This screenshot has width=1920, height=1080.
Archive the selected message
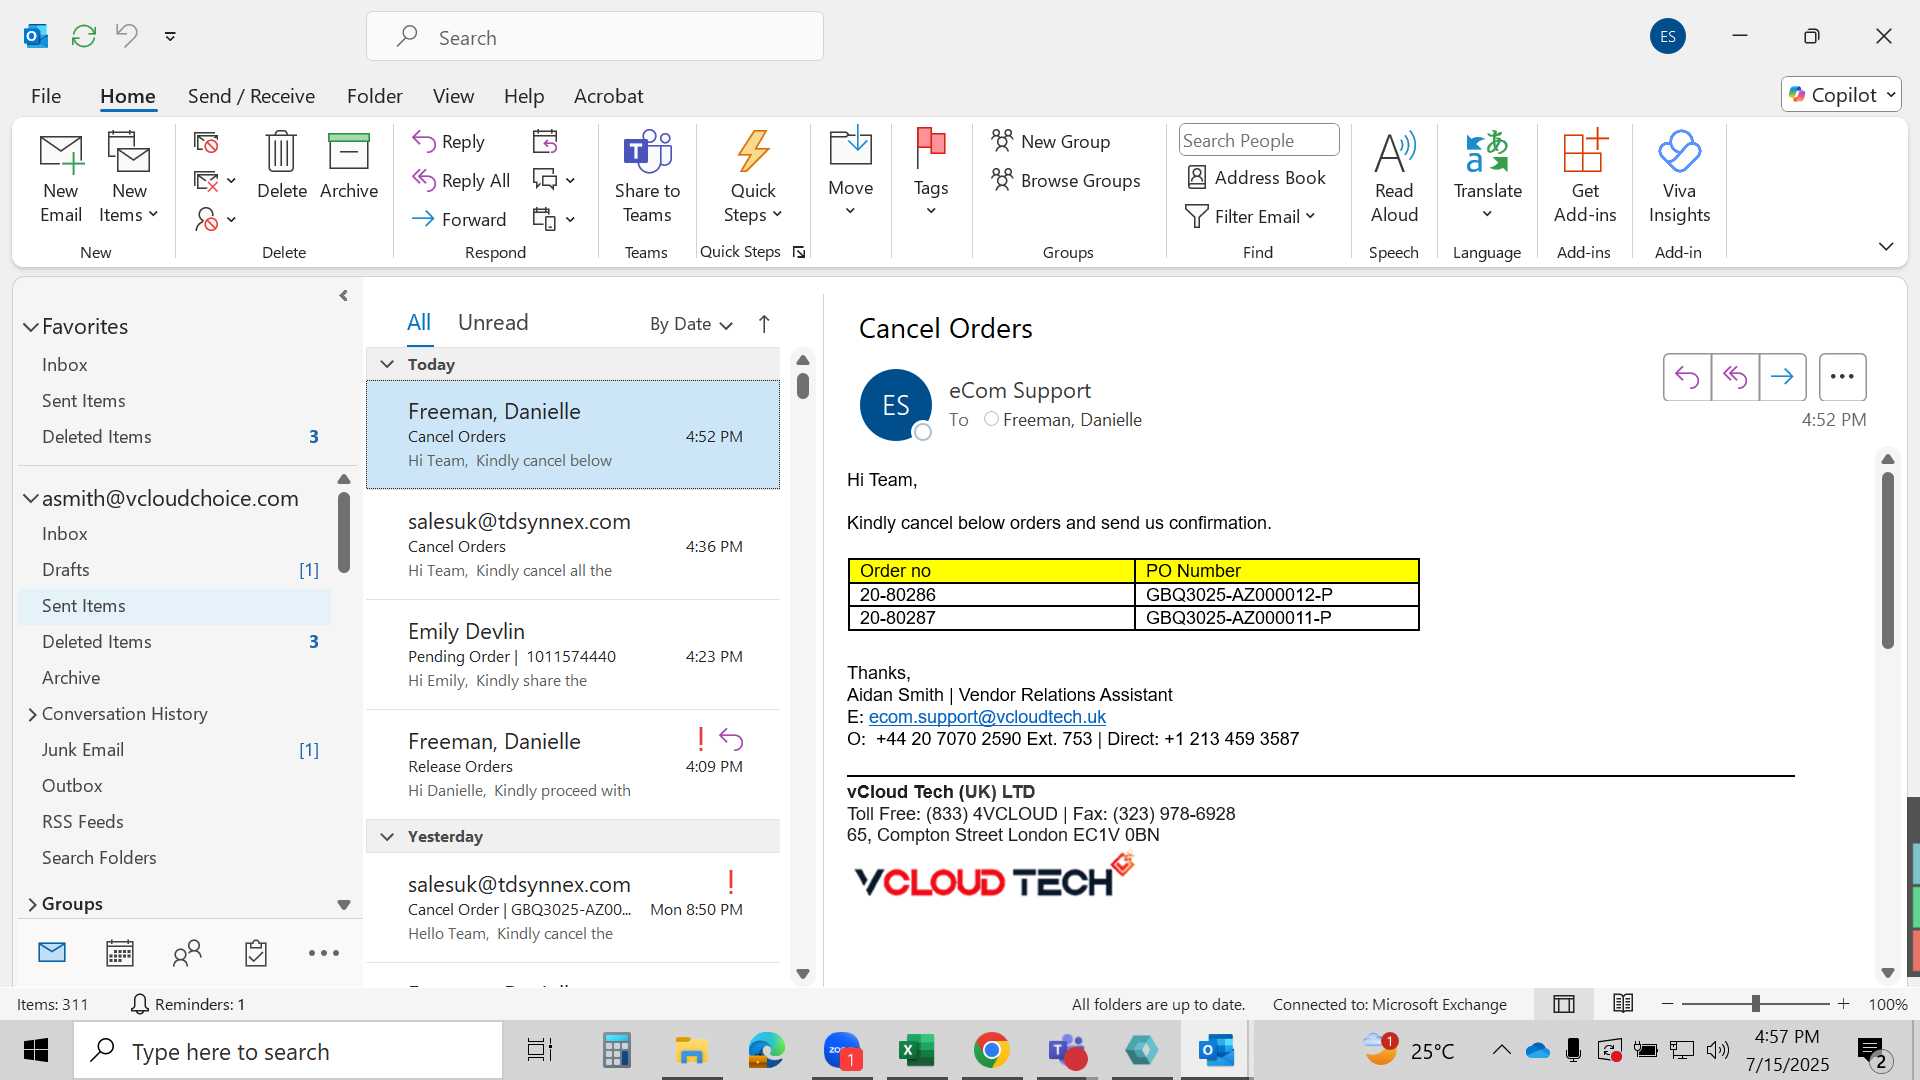pos(349,166)
